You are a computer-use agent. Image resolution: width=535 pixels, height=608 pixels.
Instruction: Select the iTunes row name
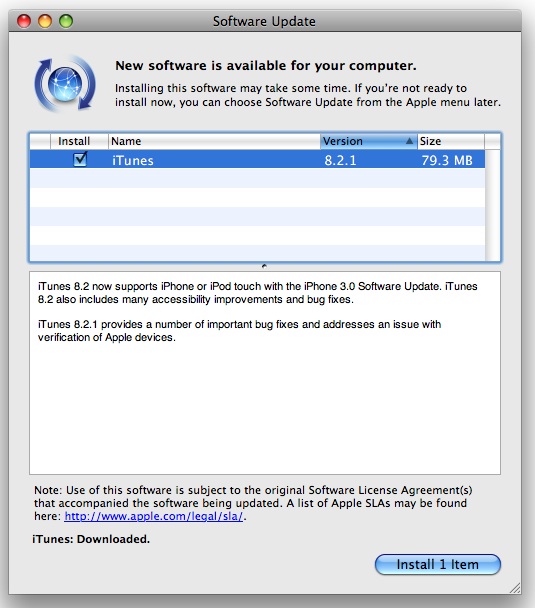tap(133, 160)
